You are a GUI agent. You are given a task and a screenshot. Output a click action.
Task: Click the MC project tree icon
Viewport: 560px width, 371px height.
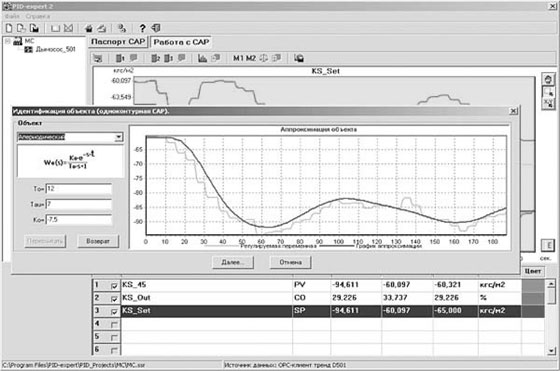pyautogui.click(x=18, y=41)
